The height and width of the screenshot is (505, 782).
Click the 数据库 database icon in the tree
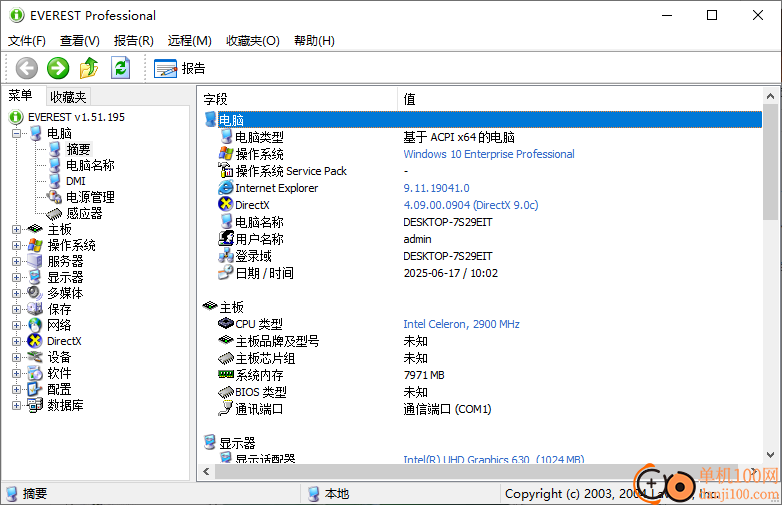[35, 405]
